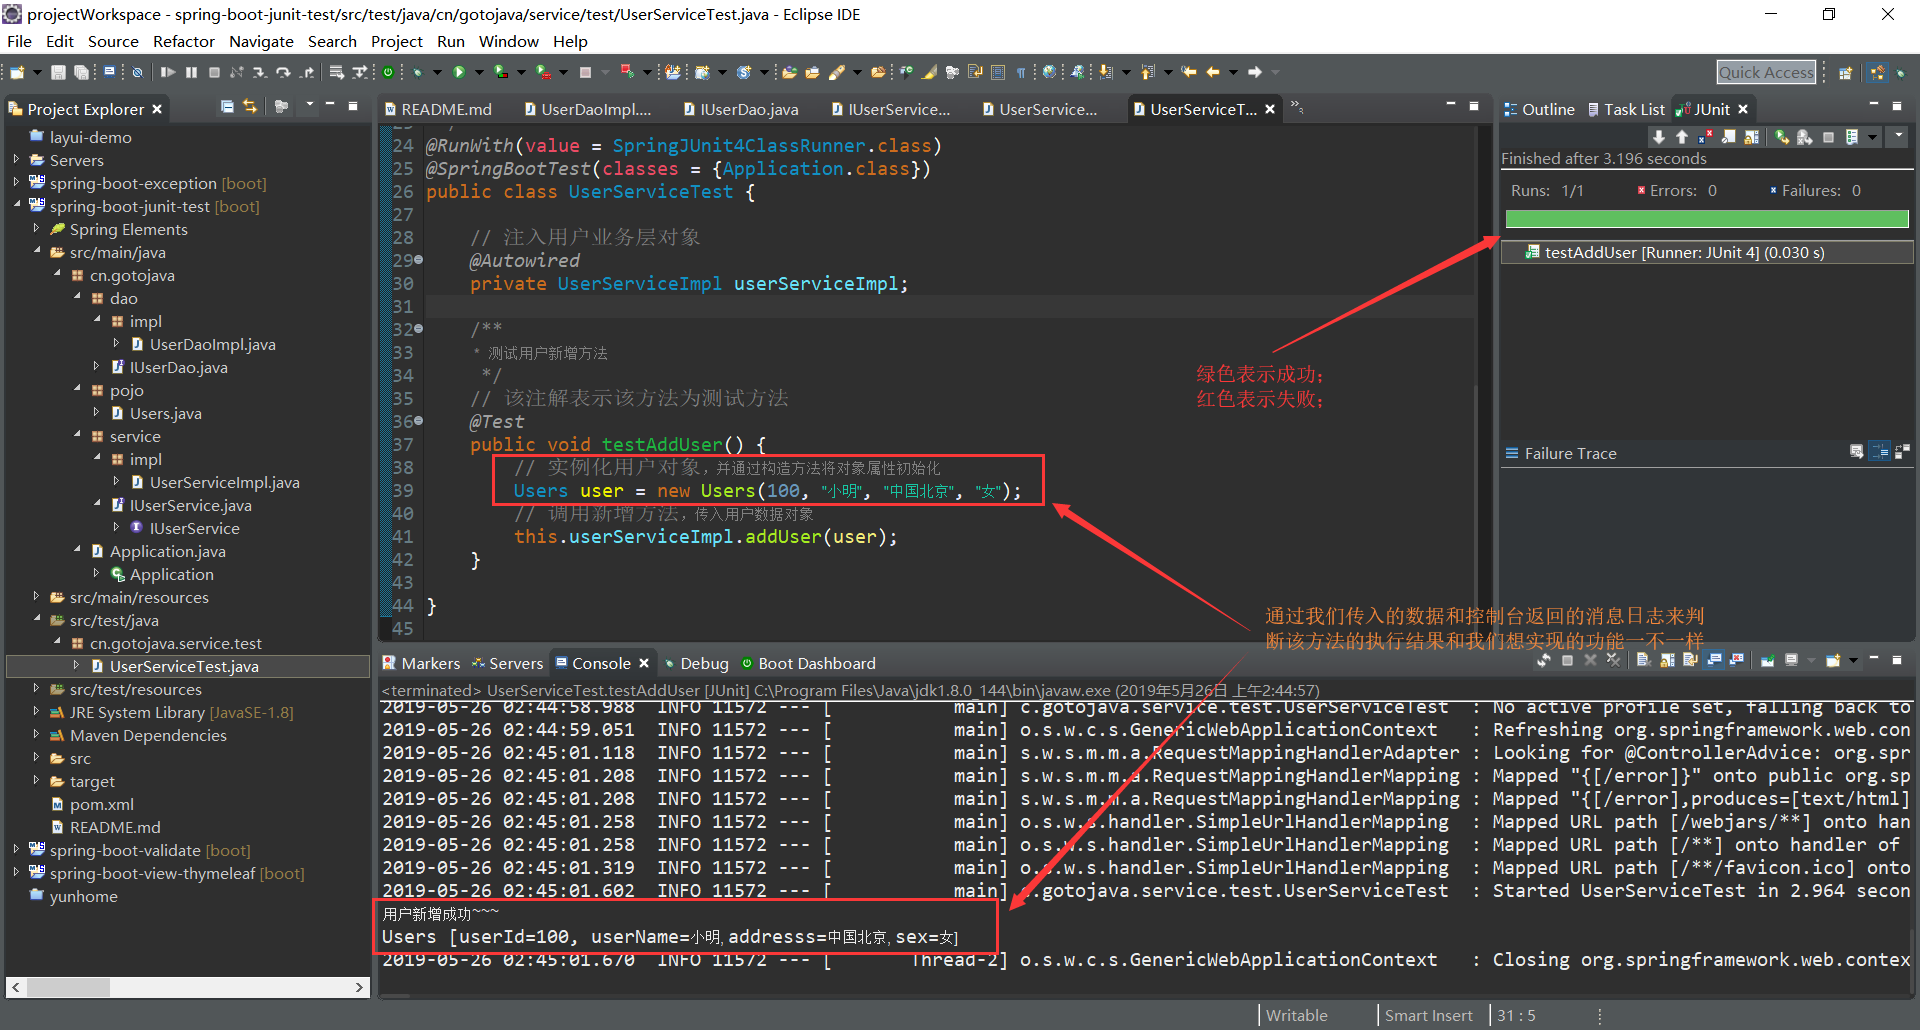Click the green JUnit progress bar
Image resolution: width=1920 pixels, height=1030 pixels.
pos(1706,219)
